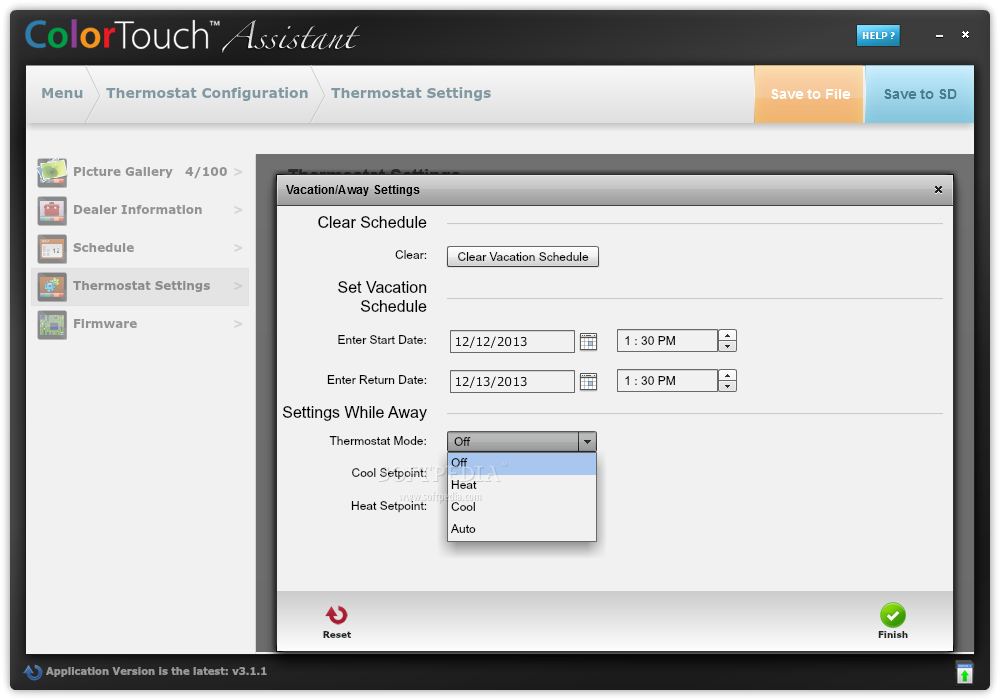Open calendar picker for Start Date

(588, 342)
